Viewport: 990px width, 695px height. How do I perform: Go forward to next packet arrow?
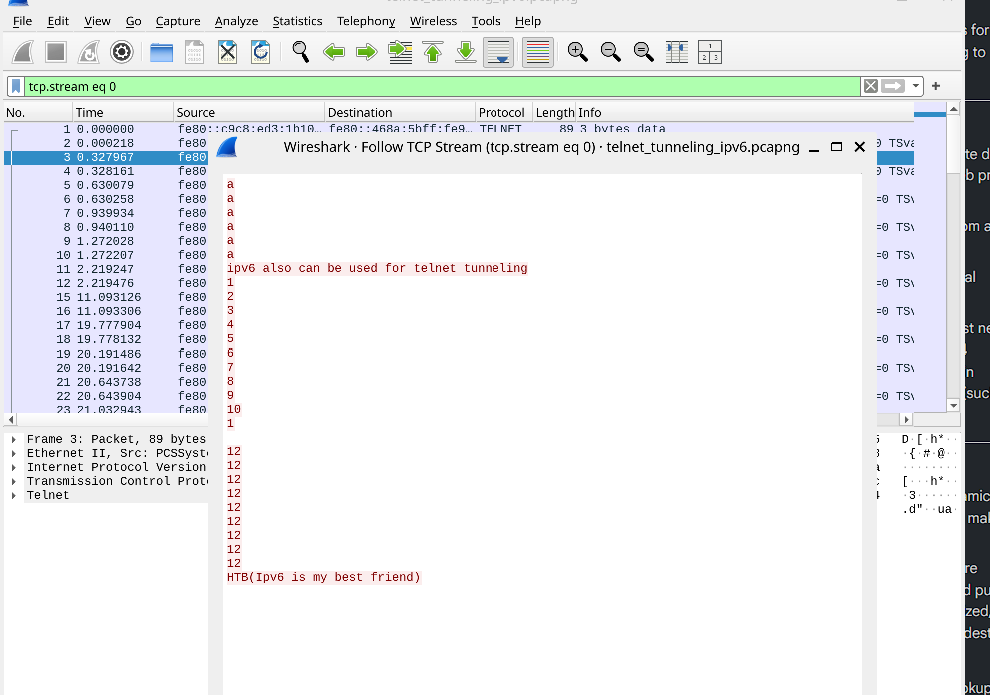point(366,52)
